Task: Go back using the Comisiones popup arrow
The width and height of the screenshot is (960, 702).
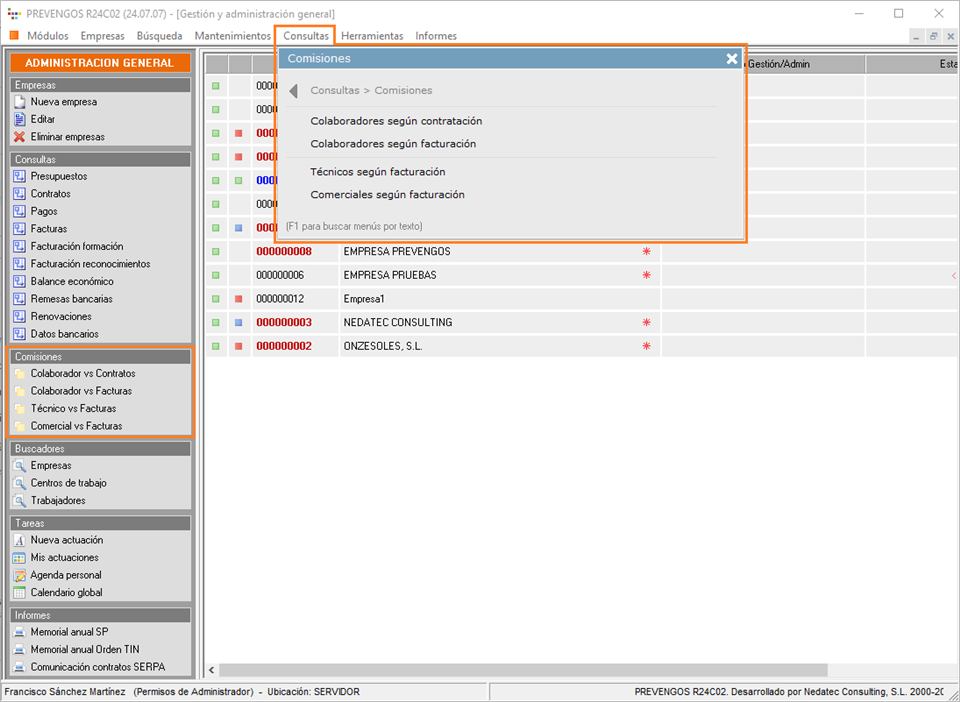Action: pos(293,91)
